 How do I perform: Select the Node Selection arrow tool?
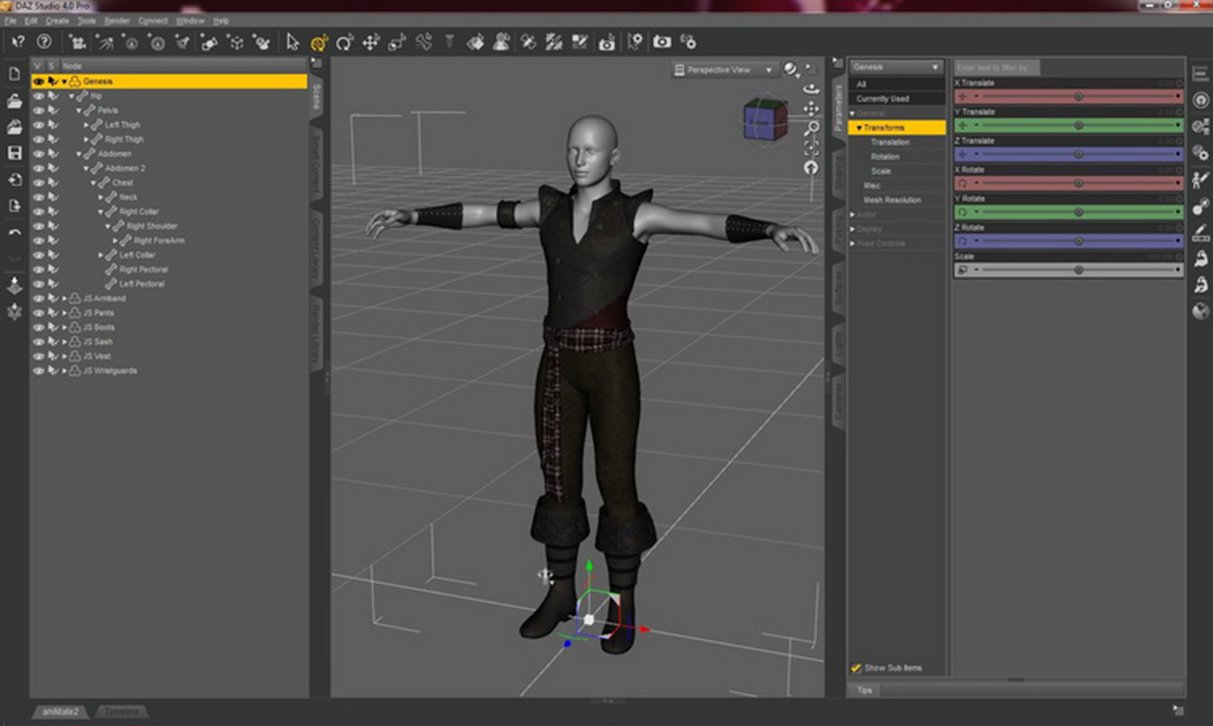click(x=294, y=42)
